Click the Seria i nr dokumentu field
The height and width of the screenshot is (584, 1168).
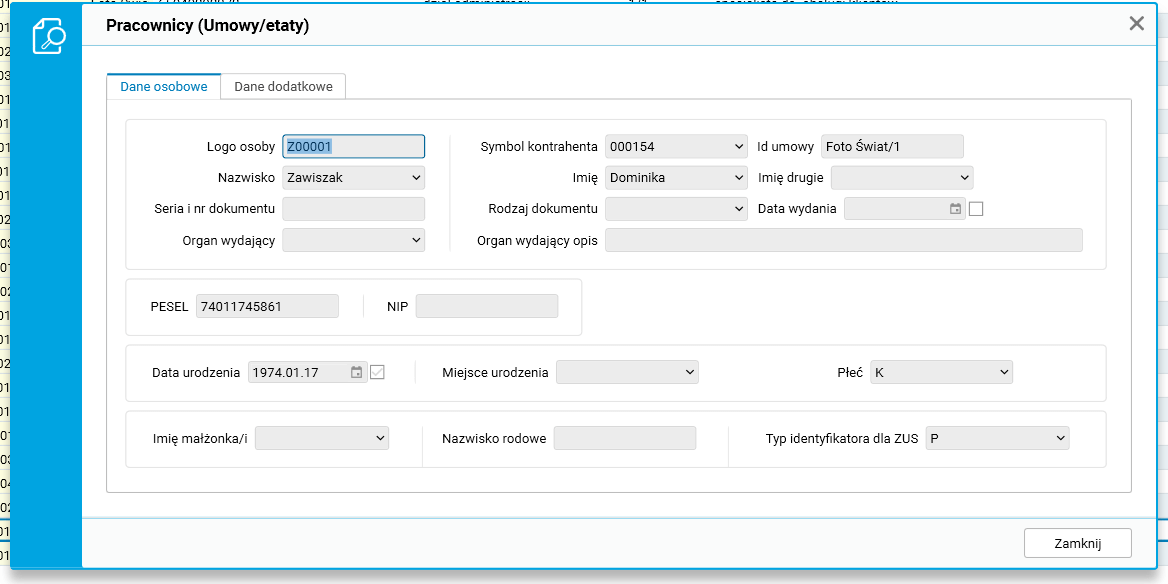pyautogui.click(x=353, y=209)
